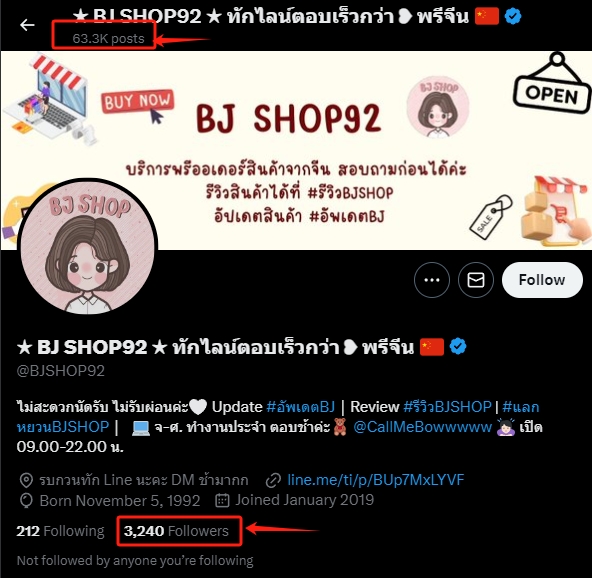Open the #รีวิวBJSHOP hashtag link
The height and width of the screenshot is (578, 592).
click(447, 407)
